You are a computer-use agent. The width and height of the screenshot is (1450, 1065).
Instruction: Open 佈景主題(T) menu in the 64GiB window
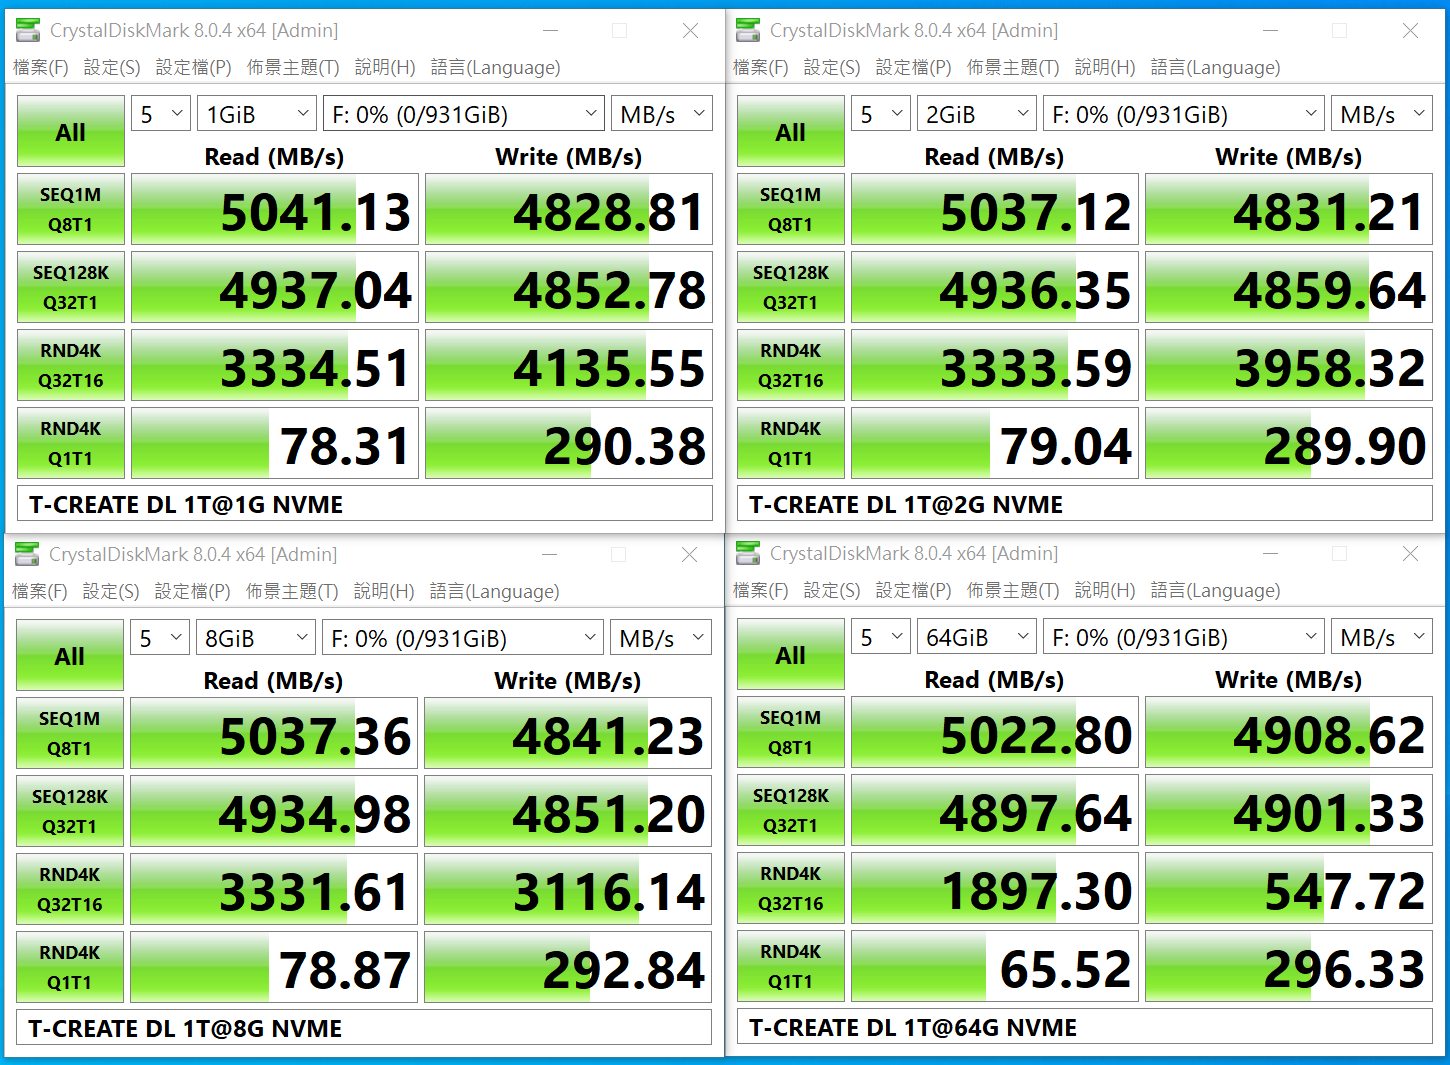(1013, 590)
